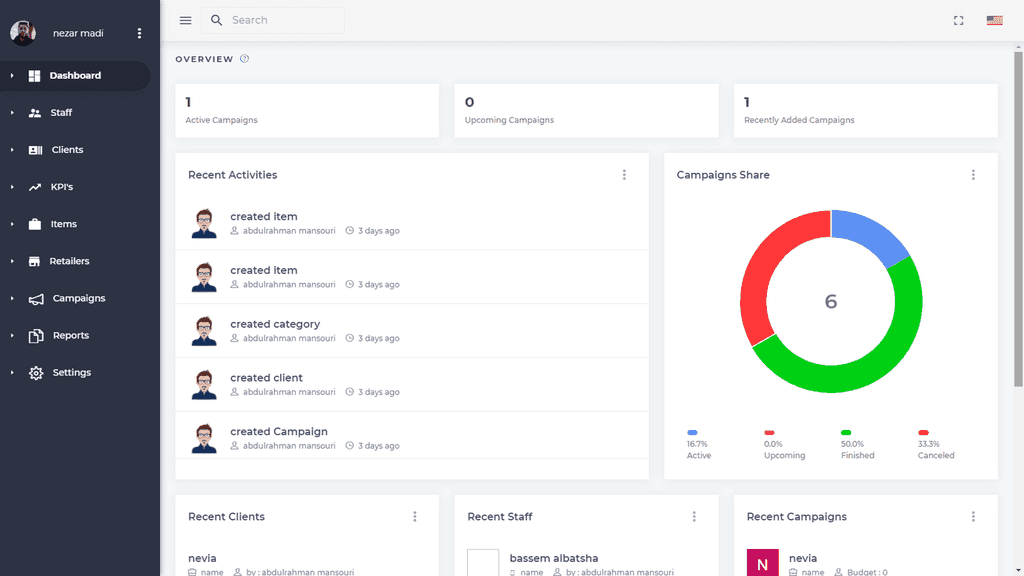
Task: Open nevia in Recent Campaigns
Action: point(803,558)
